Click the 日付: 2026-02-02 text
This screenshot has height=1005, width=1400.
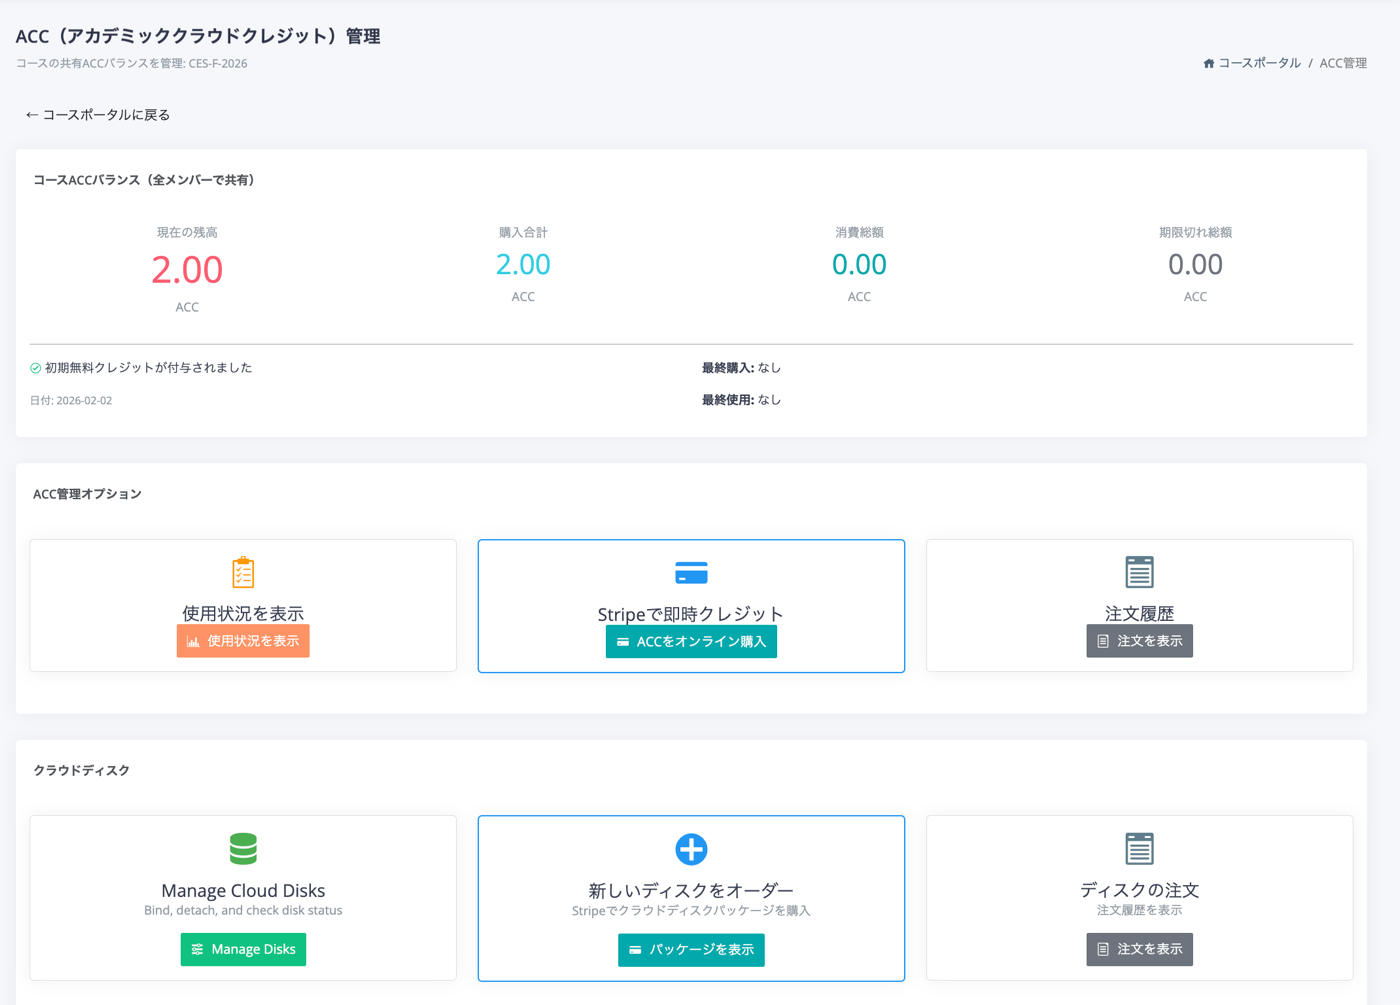71,401
